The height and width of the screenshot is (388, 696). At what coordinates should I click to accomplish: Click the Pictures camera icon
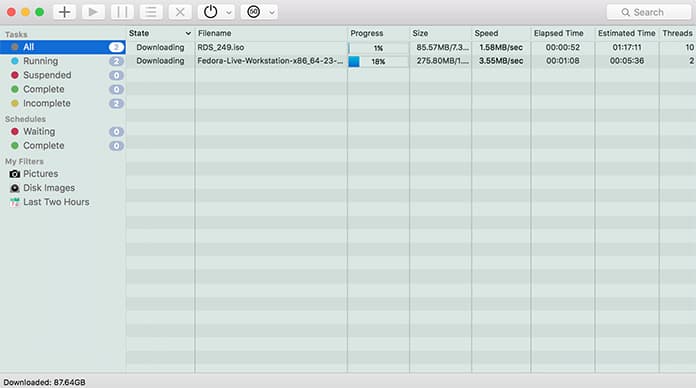pos(15,174)
